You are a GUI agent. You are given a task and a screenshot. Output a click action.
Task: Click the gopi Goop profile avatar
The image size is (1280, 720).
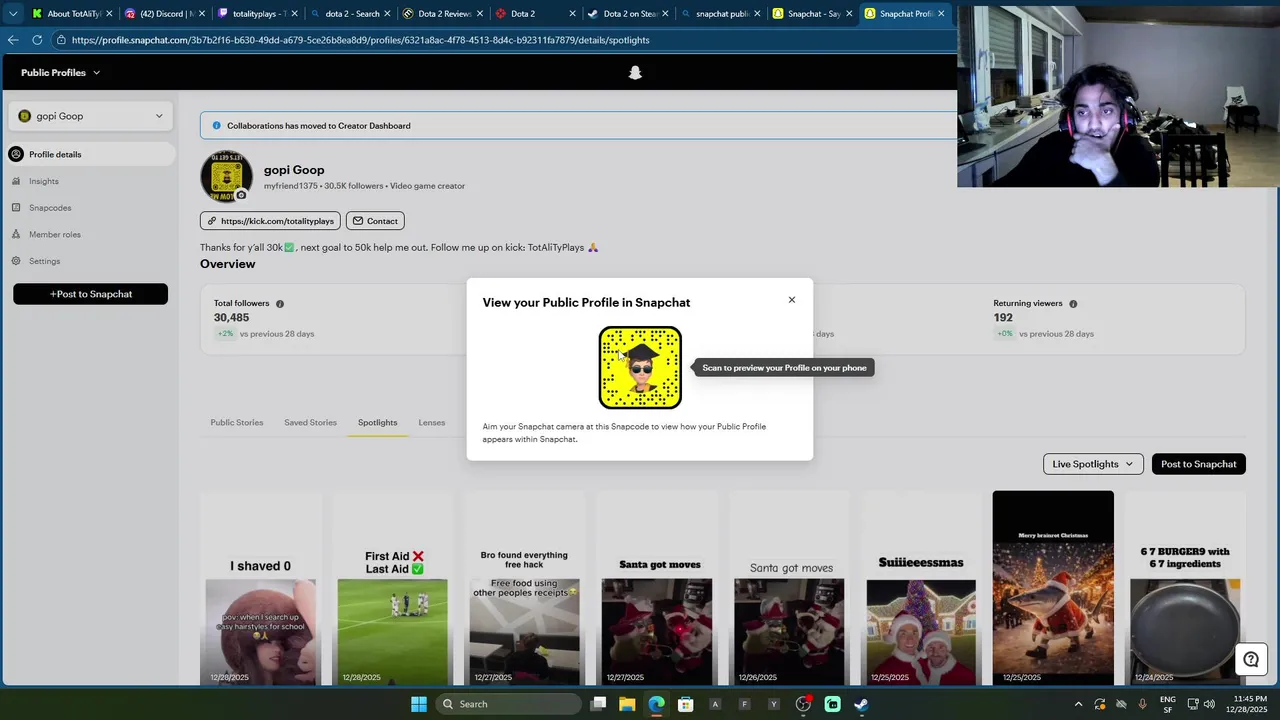226,177
